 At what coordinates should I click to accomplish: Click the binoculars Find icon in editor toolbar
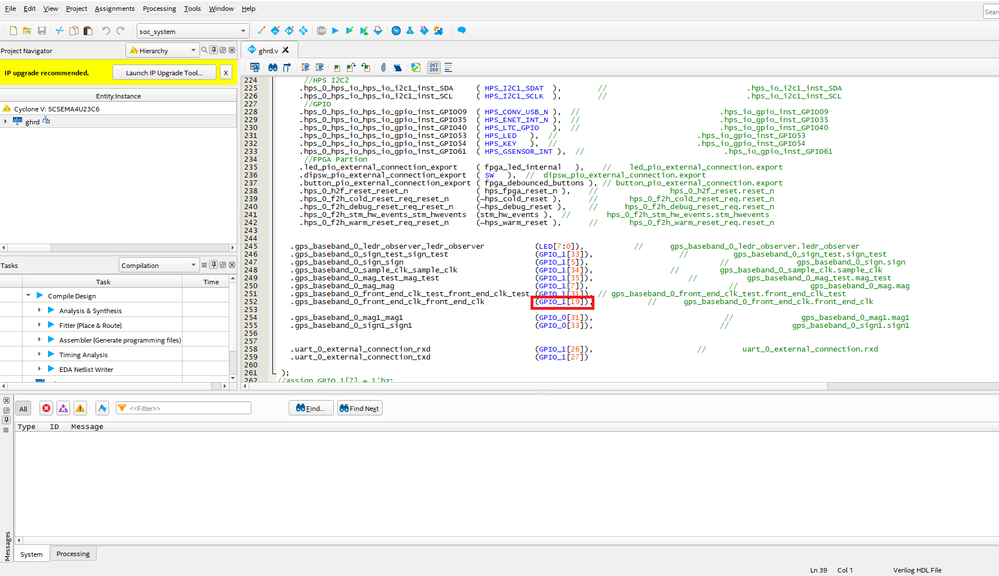point(273,67)
